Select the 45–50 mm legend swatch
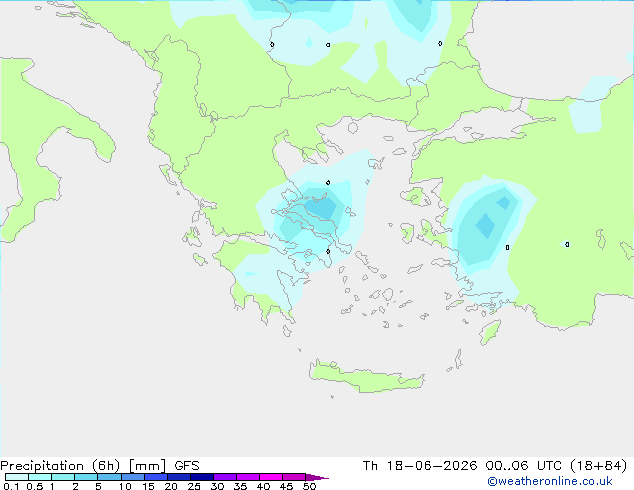The height and width of the screenshot is (490, 634). pyautogui.click(x=294, y=477)
